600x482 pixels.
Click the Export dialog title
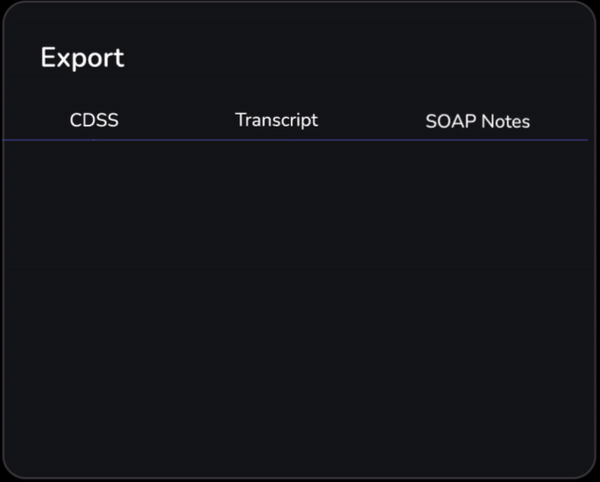pyautogui.click(x=82, y=57)
